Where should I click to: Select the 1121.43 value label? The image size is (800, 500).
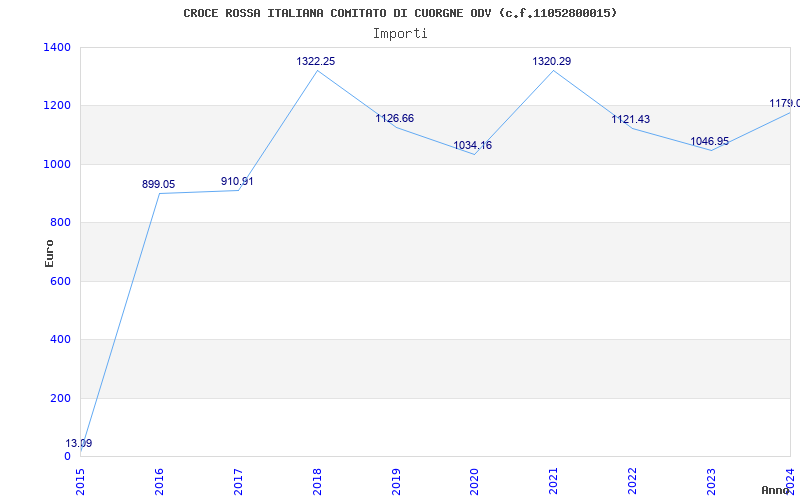(x=631, y=119)
